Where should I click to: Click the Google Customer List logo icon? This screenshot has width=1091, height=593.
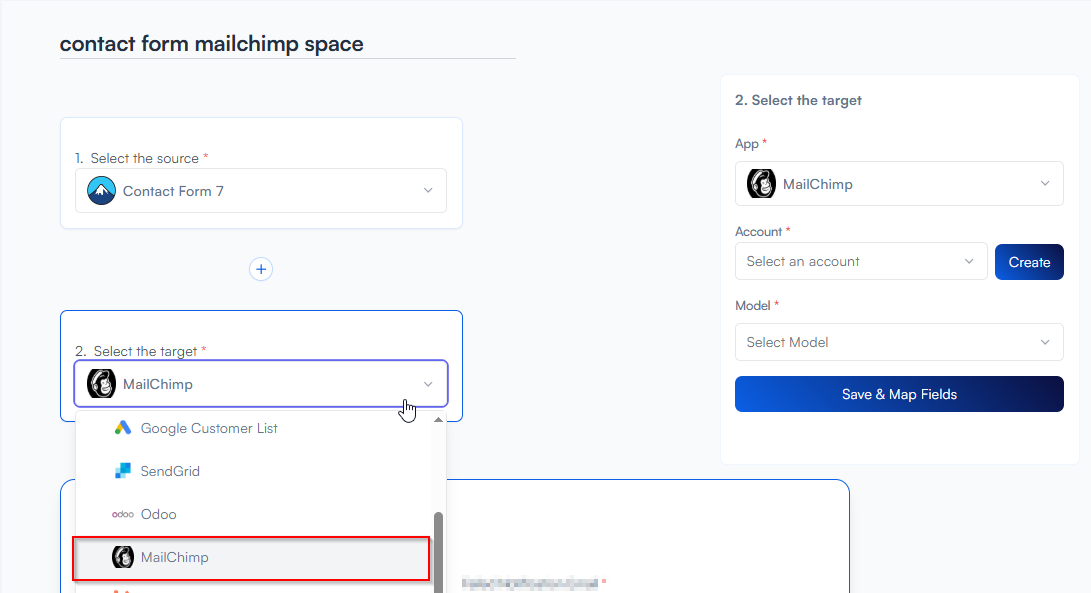123,428
